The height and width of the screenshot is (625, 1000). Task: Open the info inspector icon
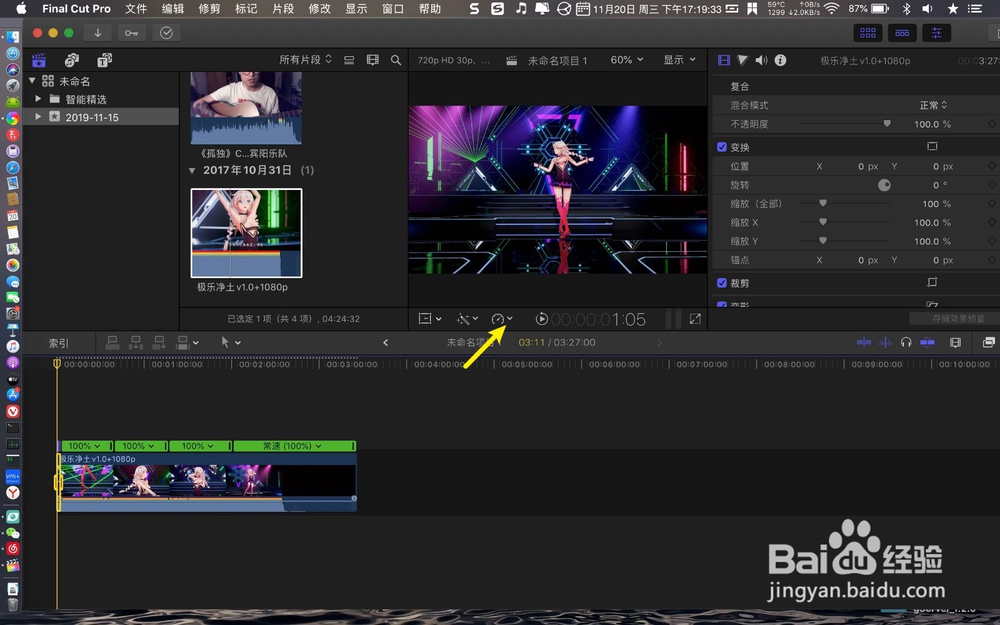pyautogui.click(x=780, y=61)
